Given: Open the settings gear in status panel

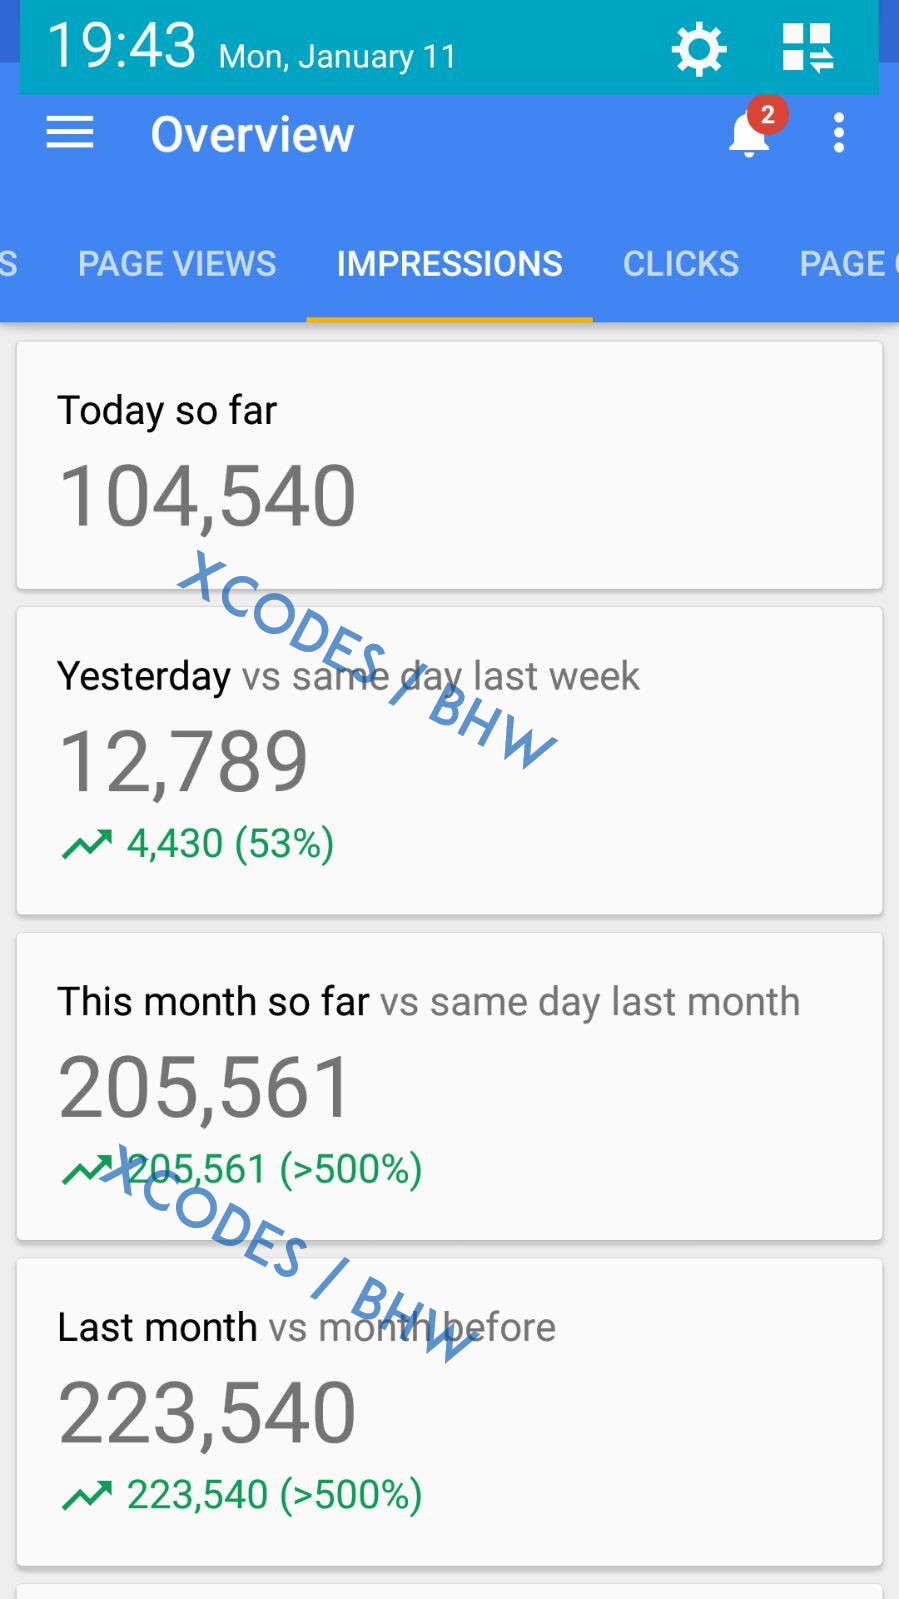Looking at the screenshot, I should click(698, 49).
